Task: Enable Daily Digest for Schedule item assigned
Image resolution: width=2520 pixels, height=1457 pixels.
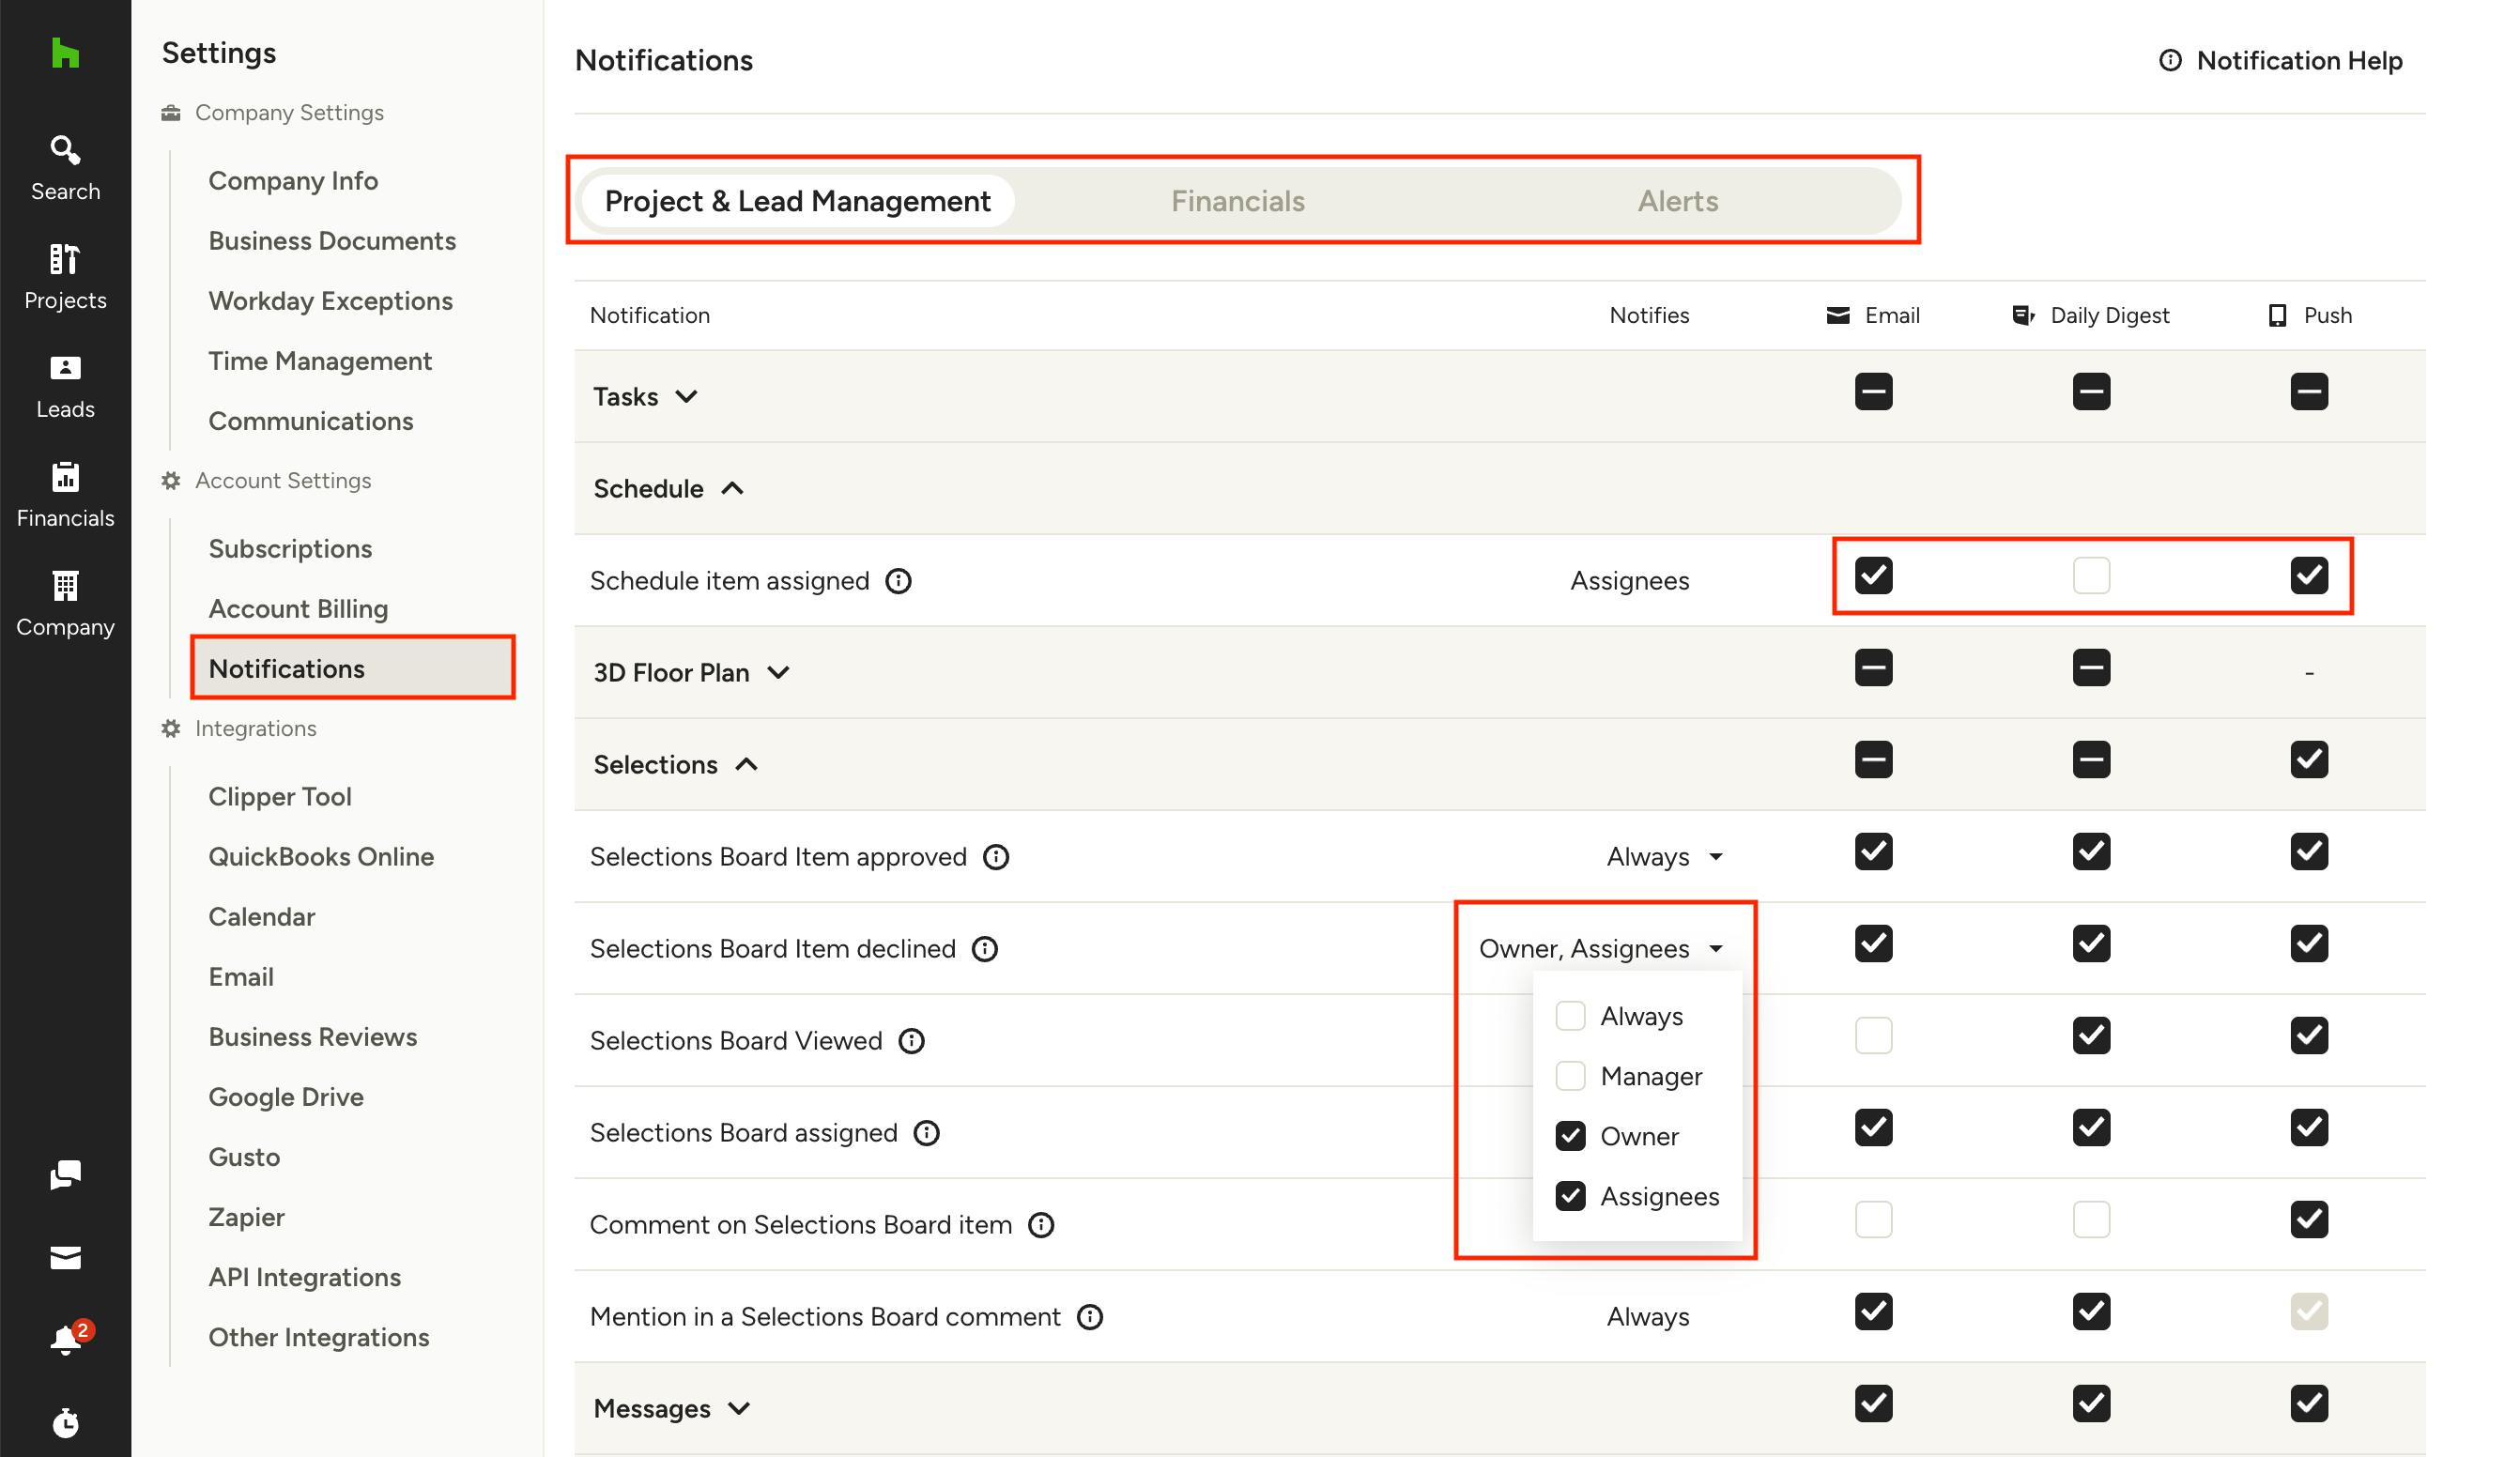Action: pyautogui.click(x=2091, y=576)
